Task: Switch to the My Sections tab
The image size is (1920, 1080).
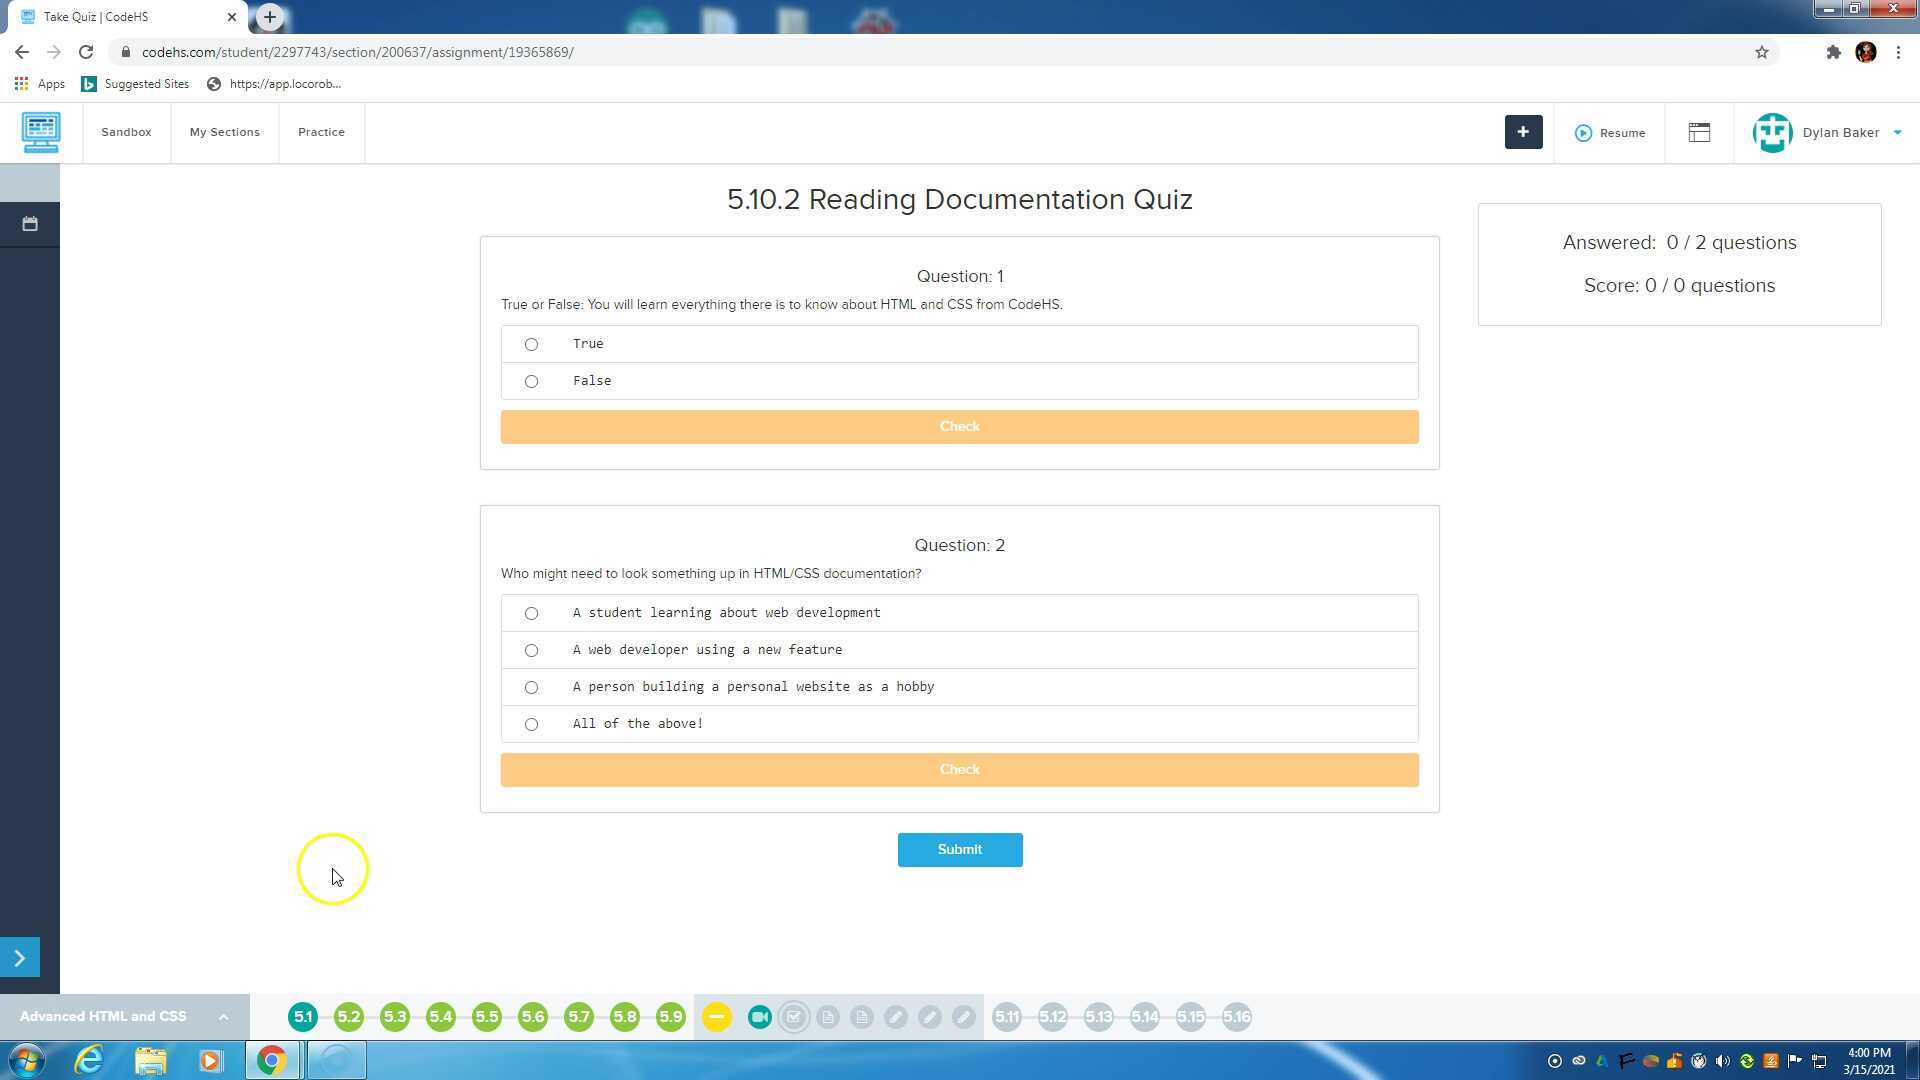Action: point(224,132)
